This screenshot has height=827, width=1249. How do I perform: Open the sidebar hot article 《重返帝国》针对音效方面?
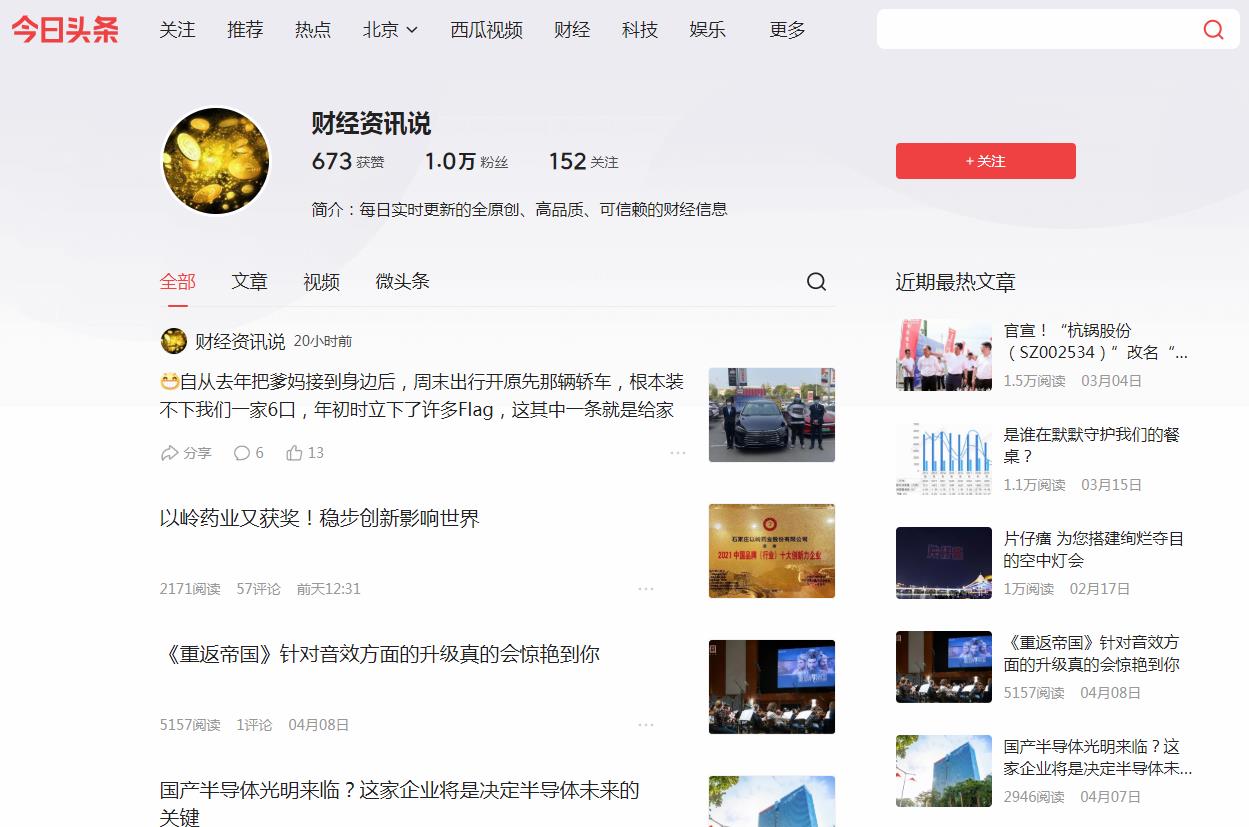[1092, 653]
